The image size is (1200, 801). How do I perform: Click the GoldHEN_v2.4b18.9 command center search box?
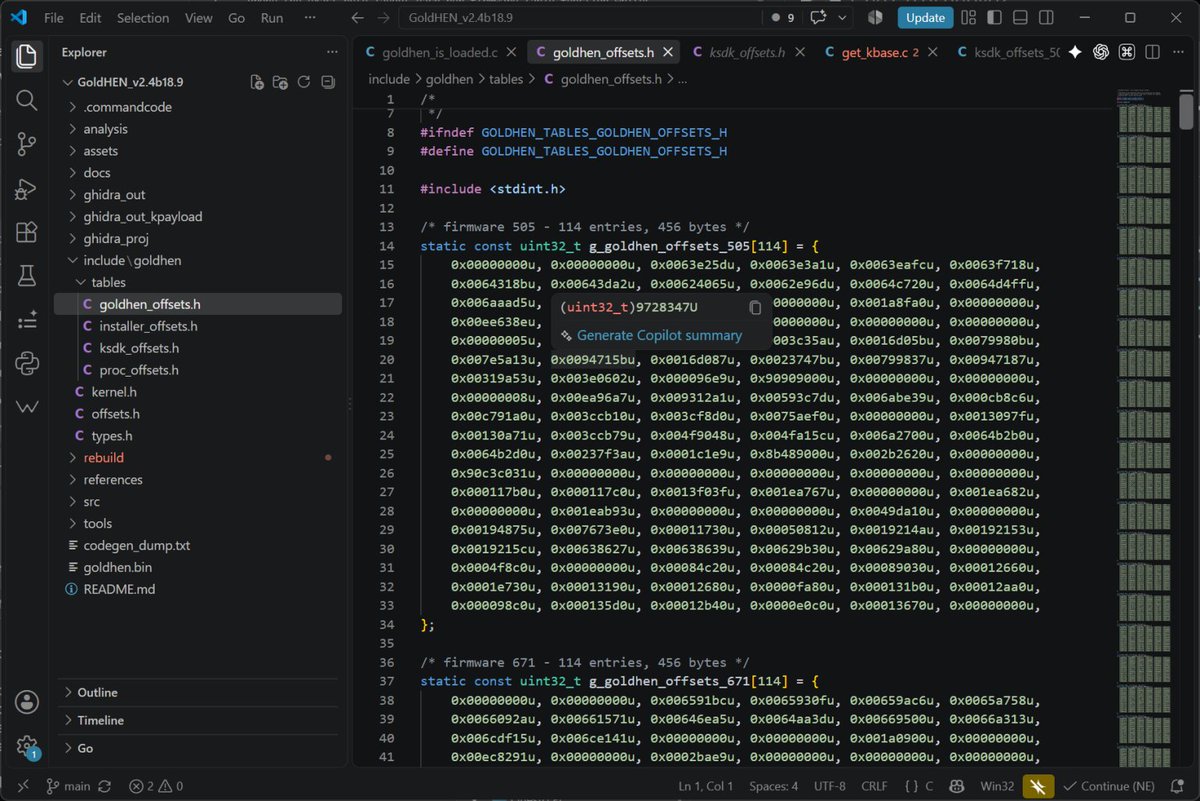click(578, 17)
